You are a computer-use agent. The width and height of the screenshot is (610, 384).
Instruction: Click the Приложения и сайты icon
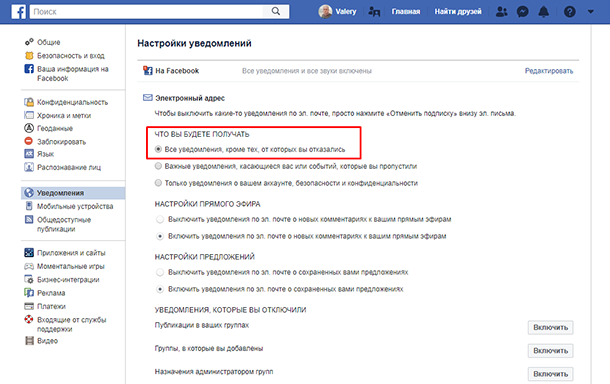[29, 252]
